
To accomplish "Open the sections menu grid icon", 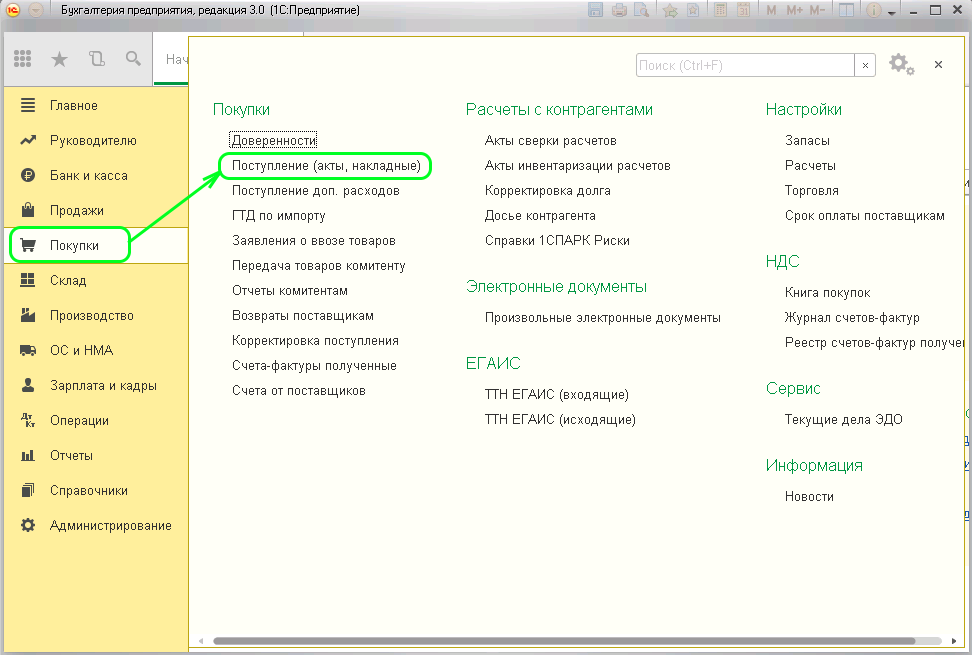I will [23, 59].
